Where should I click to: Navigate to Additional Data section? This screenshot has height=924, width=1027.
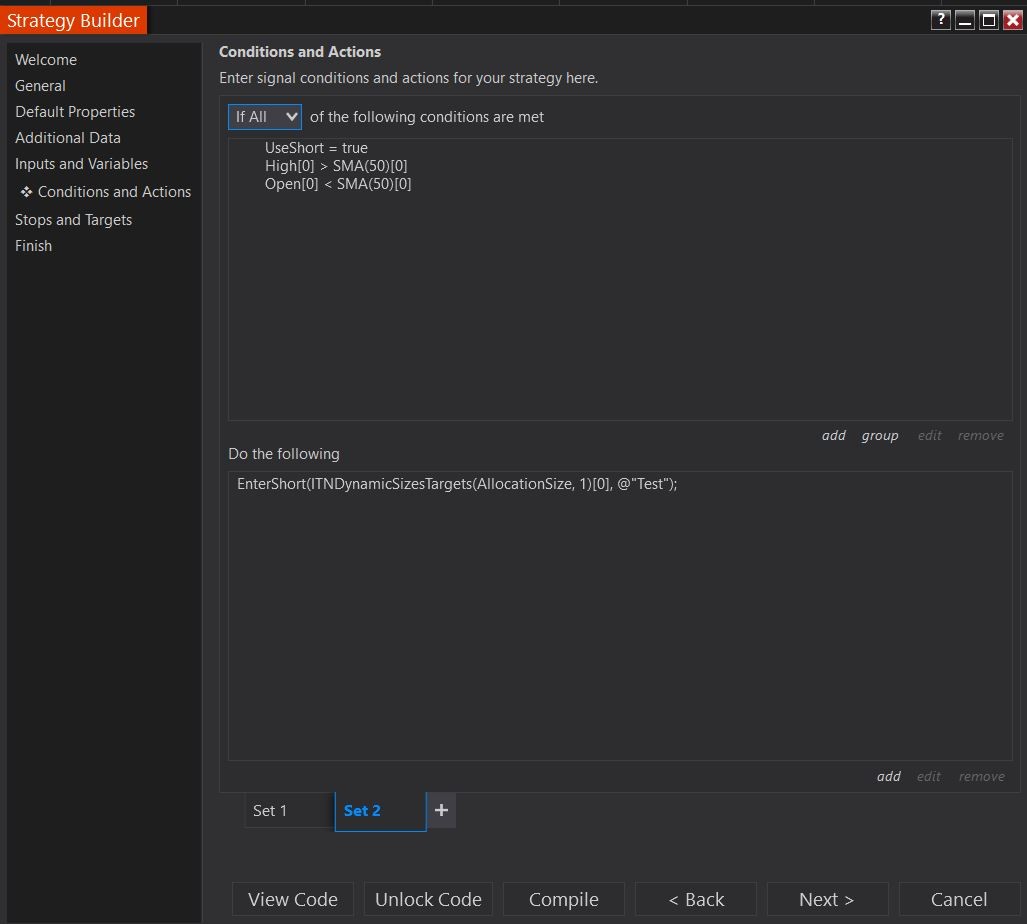[68, 138]
